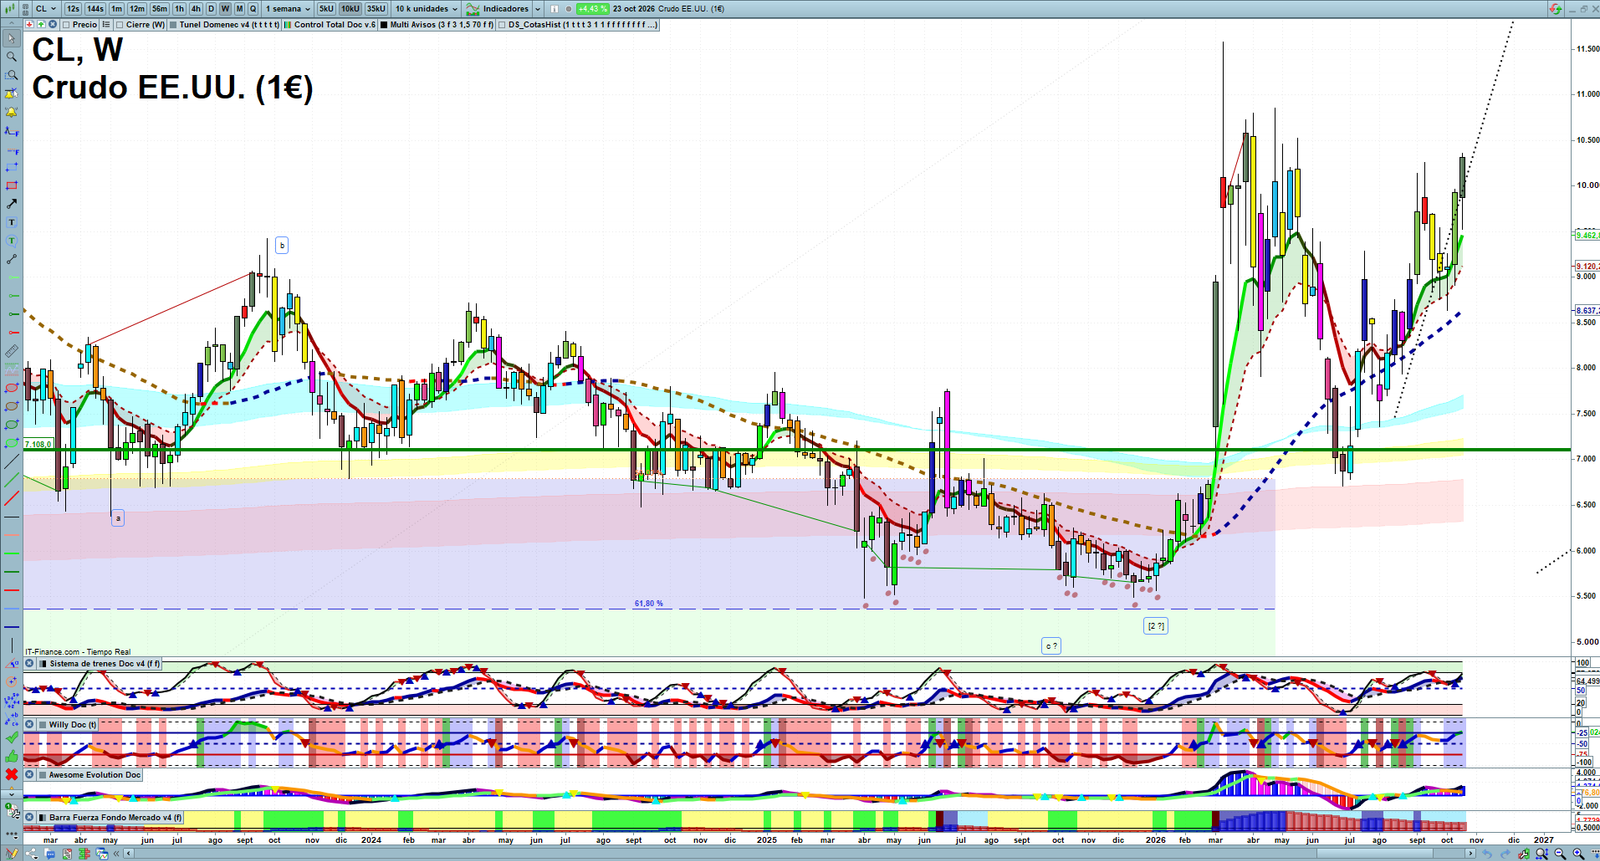Switch to the 4h timeframe
1600x861 pixels.
[x=196, y=8]
